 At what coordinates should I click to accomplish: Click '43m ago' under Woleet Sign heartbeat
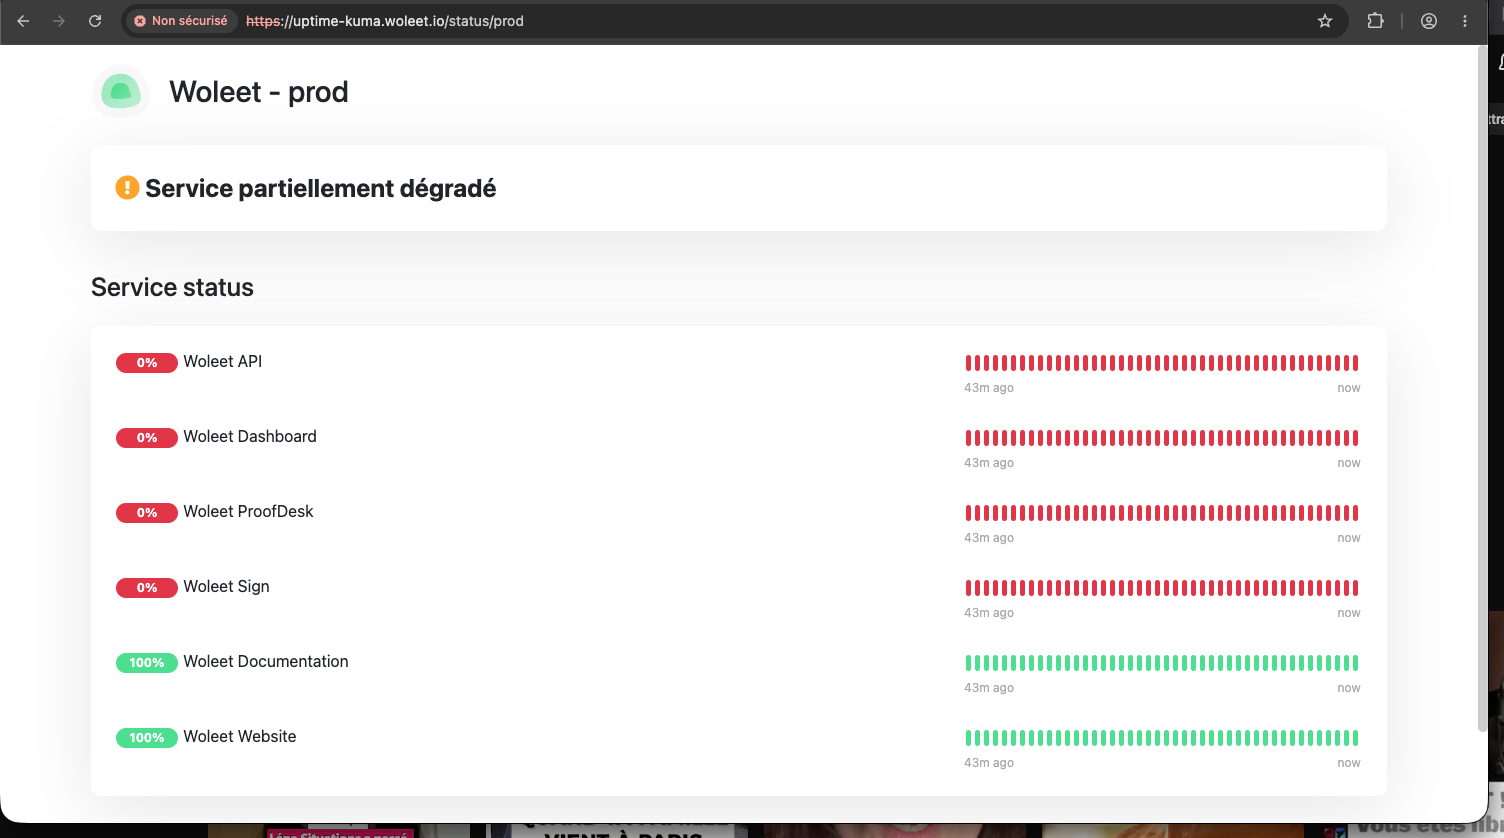[x=989, y=613]
